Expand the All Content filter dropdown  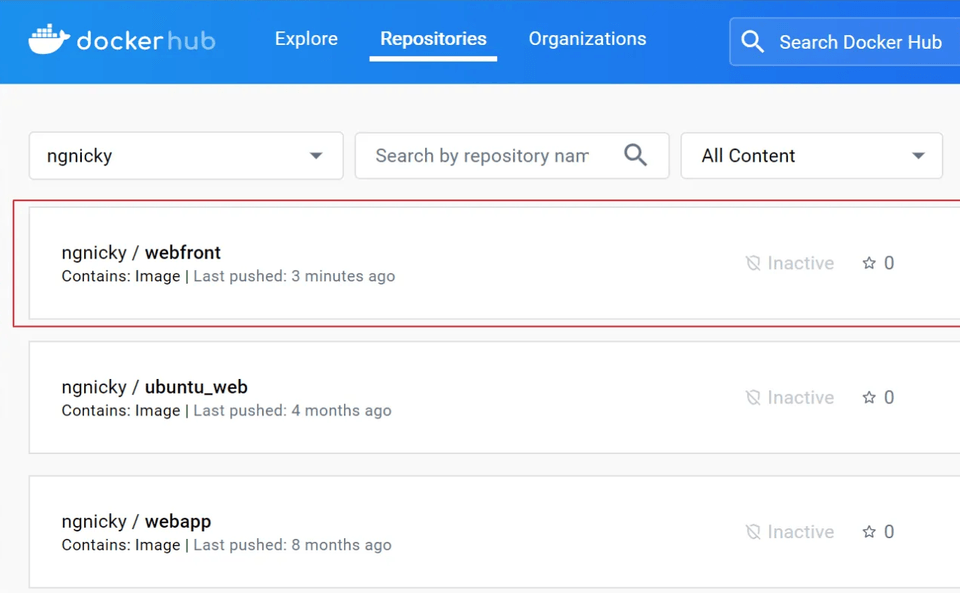[x=812, y=156]
